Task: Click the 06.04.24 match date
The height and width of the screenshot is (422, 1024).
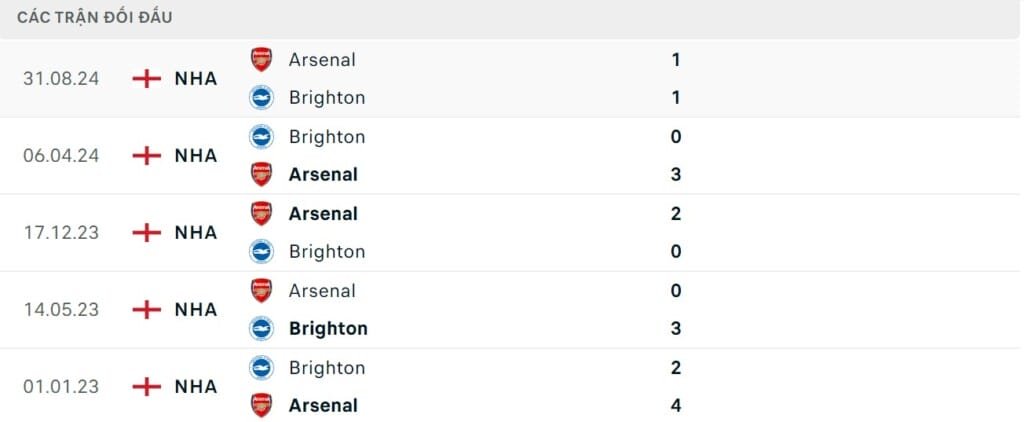Action: point(61,155)
